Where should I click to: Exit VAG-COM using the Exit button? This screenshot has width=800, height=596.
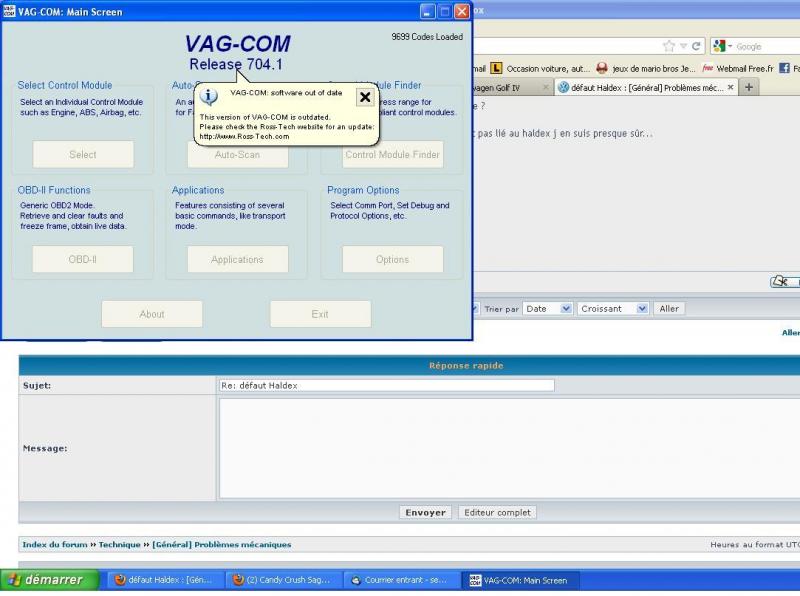click(x=320, y=314)
